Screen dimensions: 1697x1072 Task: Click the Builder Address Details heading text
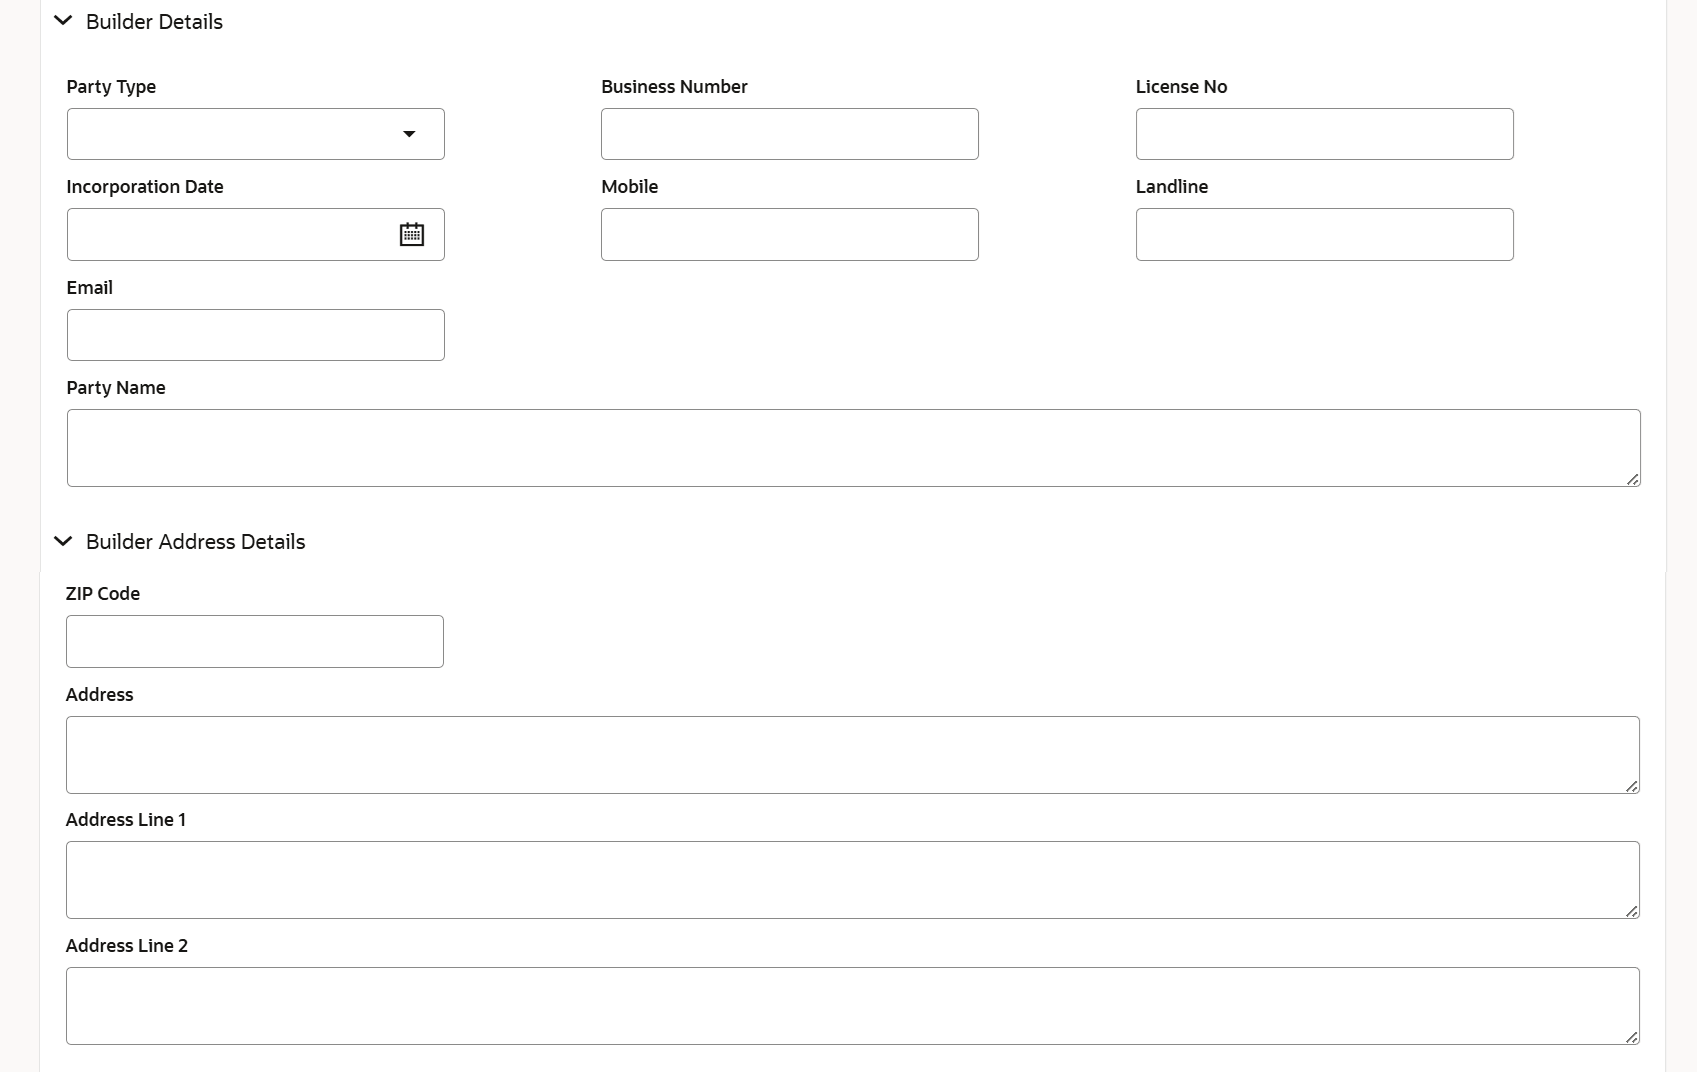(196, 542)
